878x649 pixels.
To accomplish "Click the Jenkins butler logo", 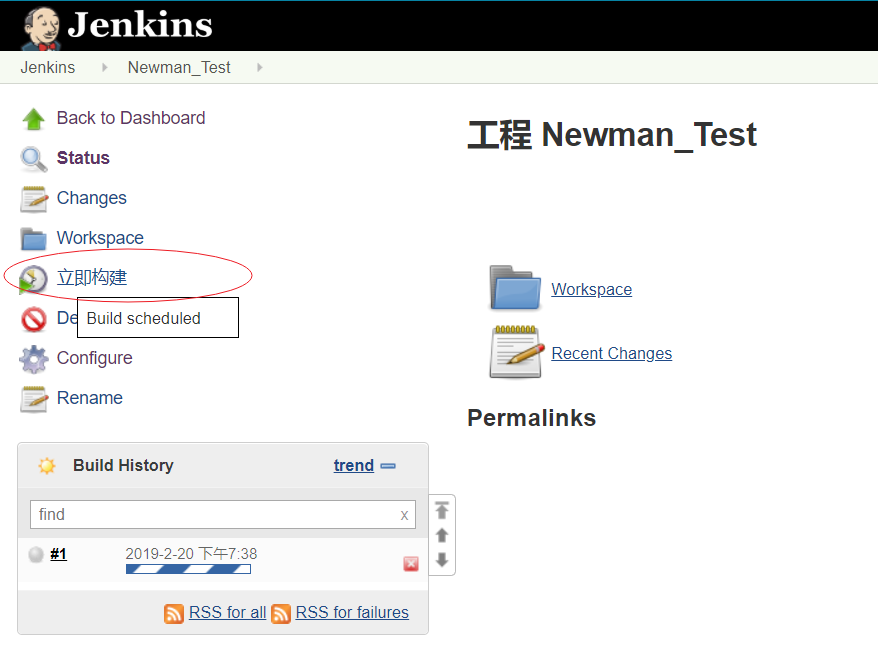I will (40, 28).
